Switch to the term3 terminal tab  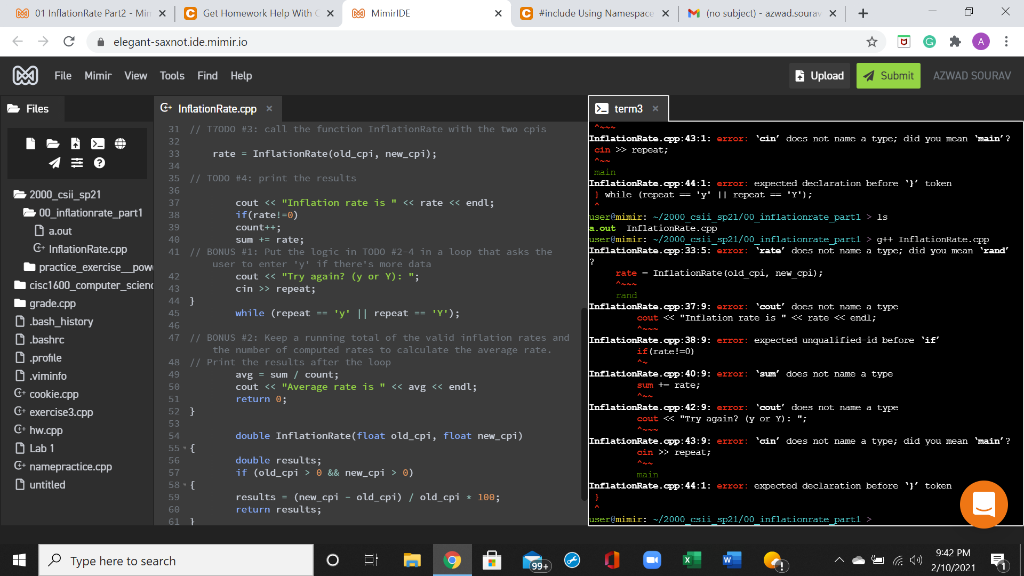pos(625,109)
